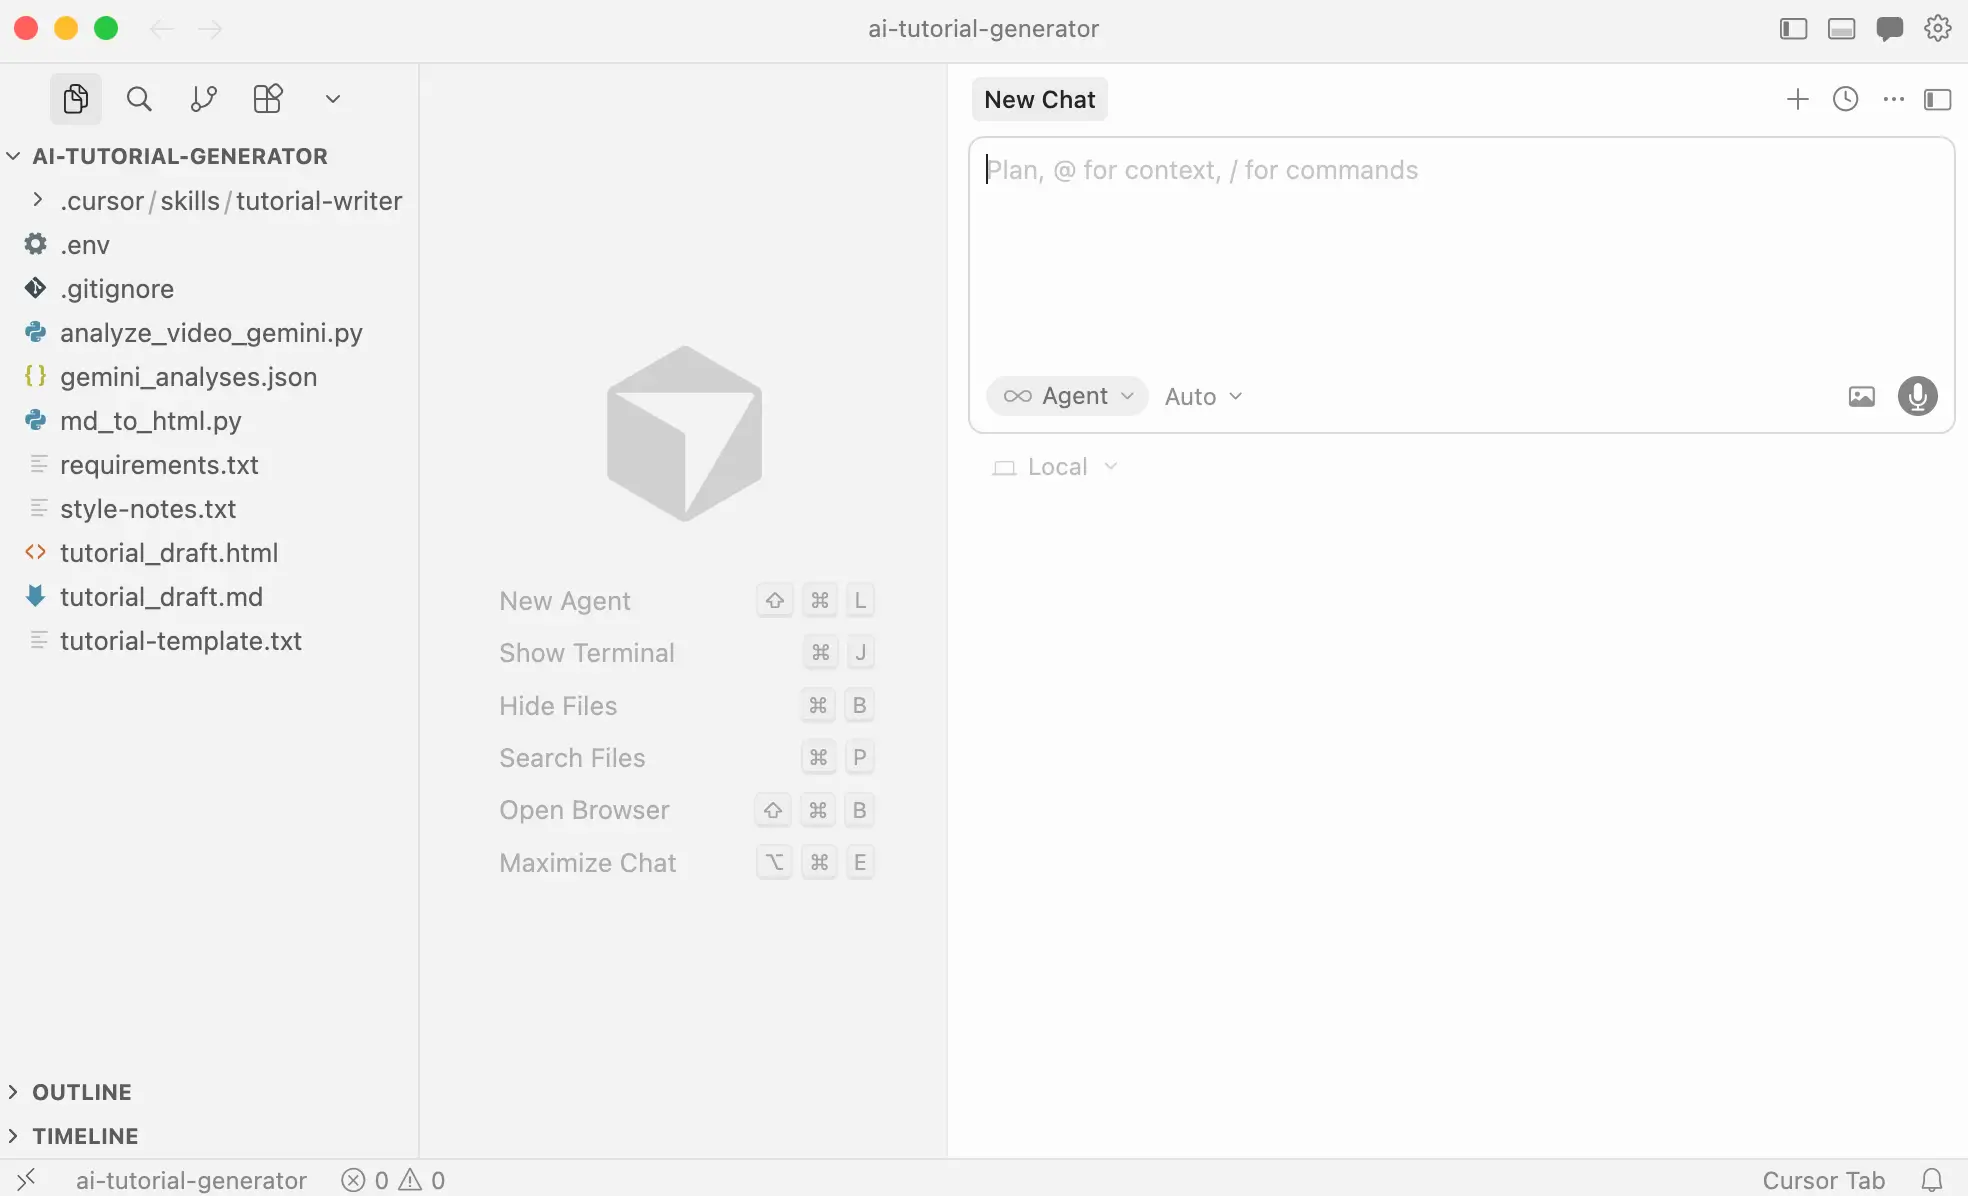The height and width of the screenshot is (1196, 1968).
Task: Open requirements.txt from the file tree
Action: (x=158, y=464)
